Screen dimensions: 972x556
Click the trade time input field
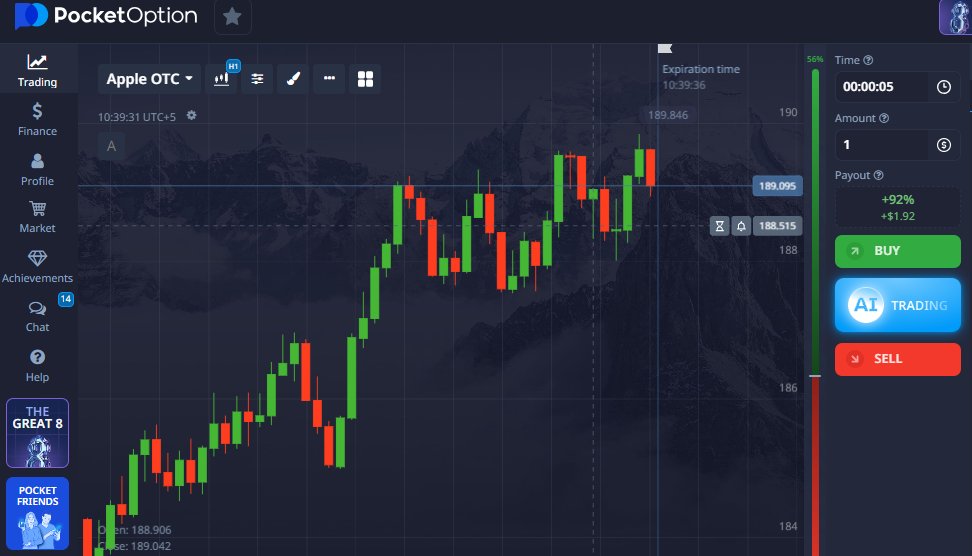click(883, 87)
